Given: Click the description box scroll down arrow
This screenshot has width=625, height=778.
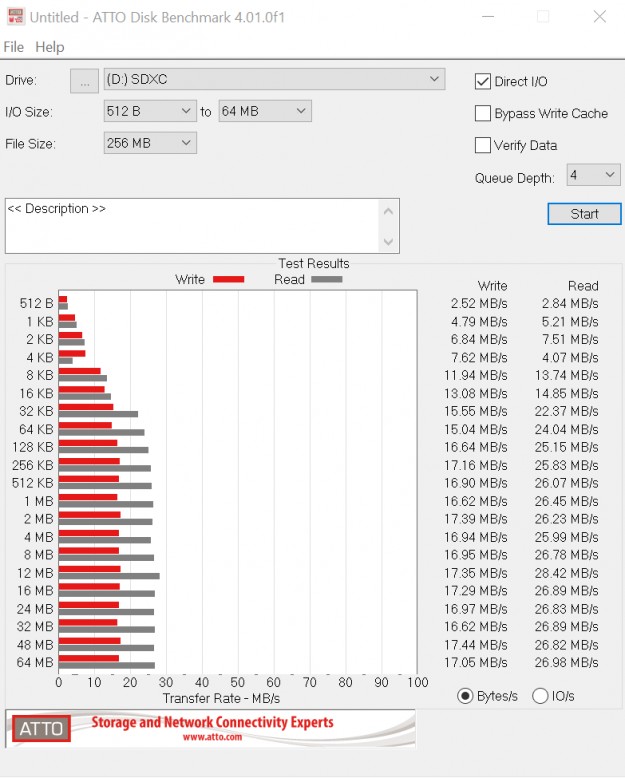Looking at the screenshot, I should (389, 242).
